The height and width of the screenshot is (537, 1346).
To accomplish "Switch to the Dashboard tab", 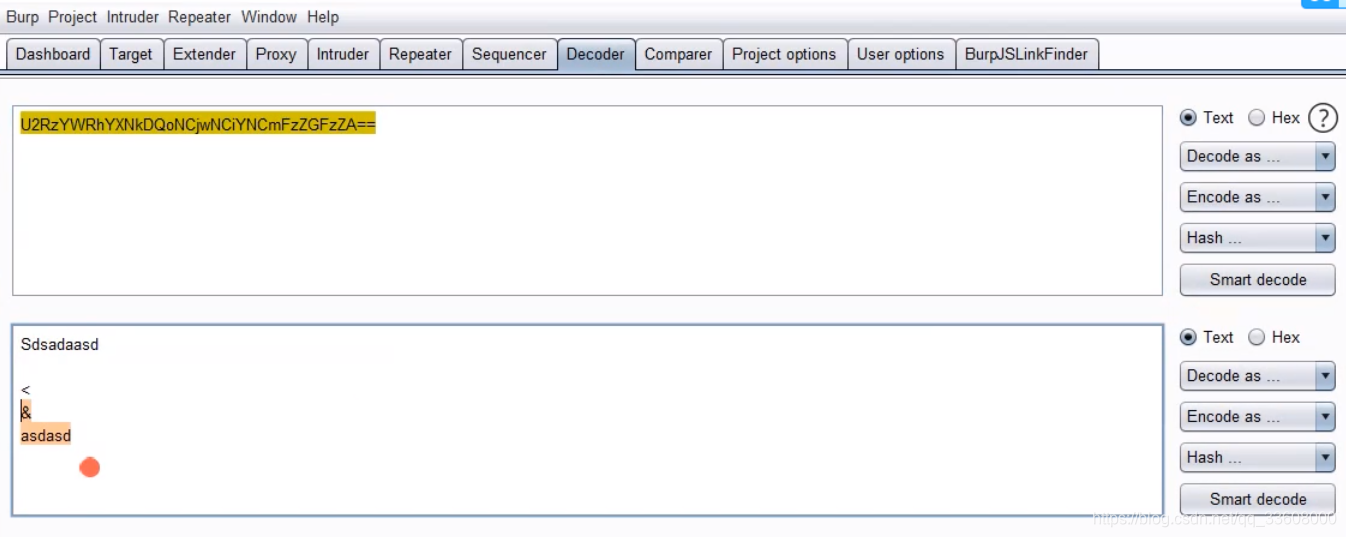I will pyautogui.click(x=53, y=54).
